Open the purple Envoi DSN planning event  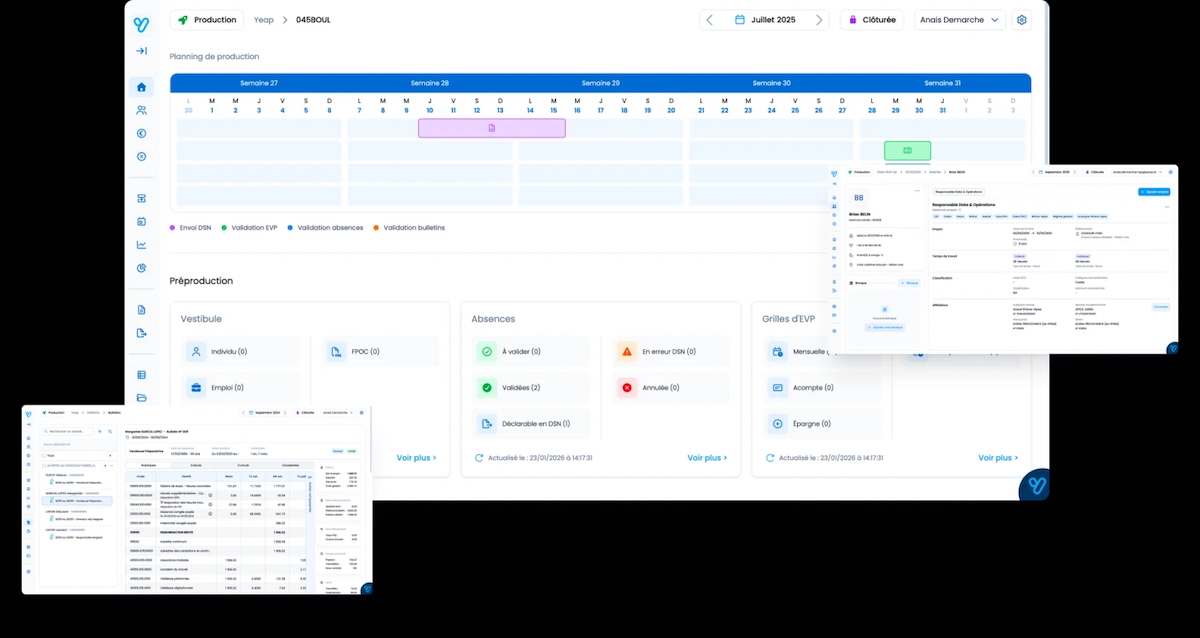491,128
